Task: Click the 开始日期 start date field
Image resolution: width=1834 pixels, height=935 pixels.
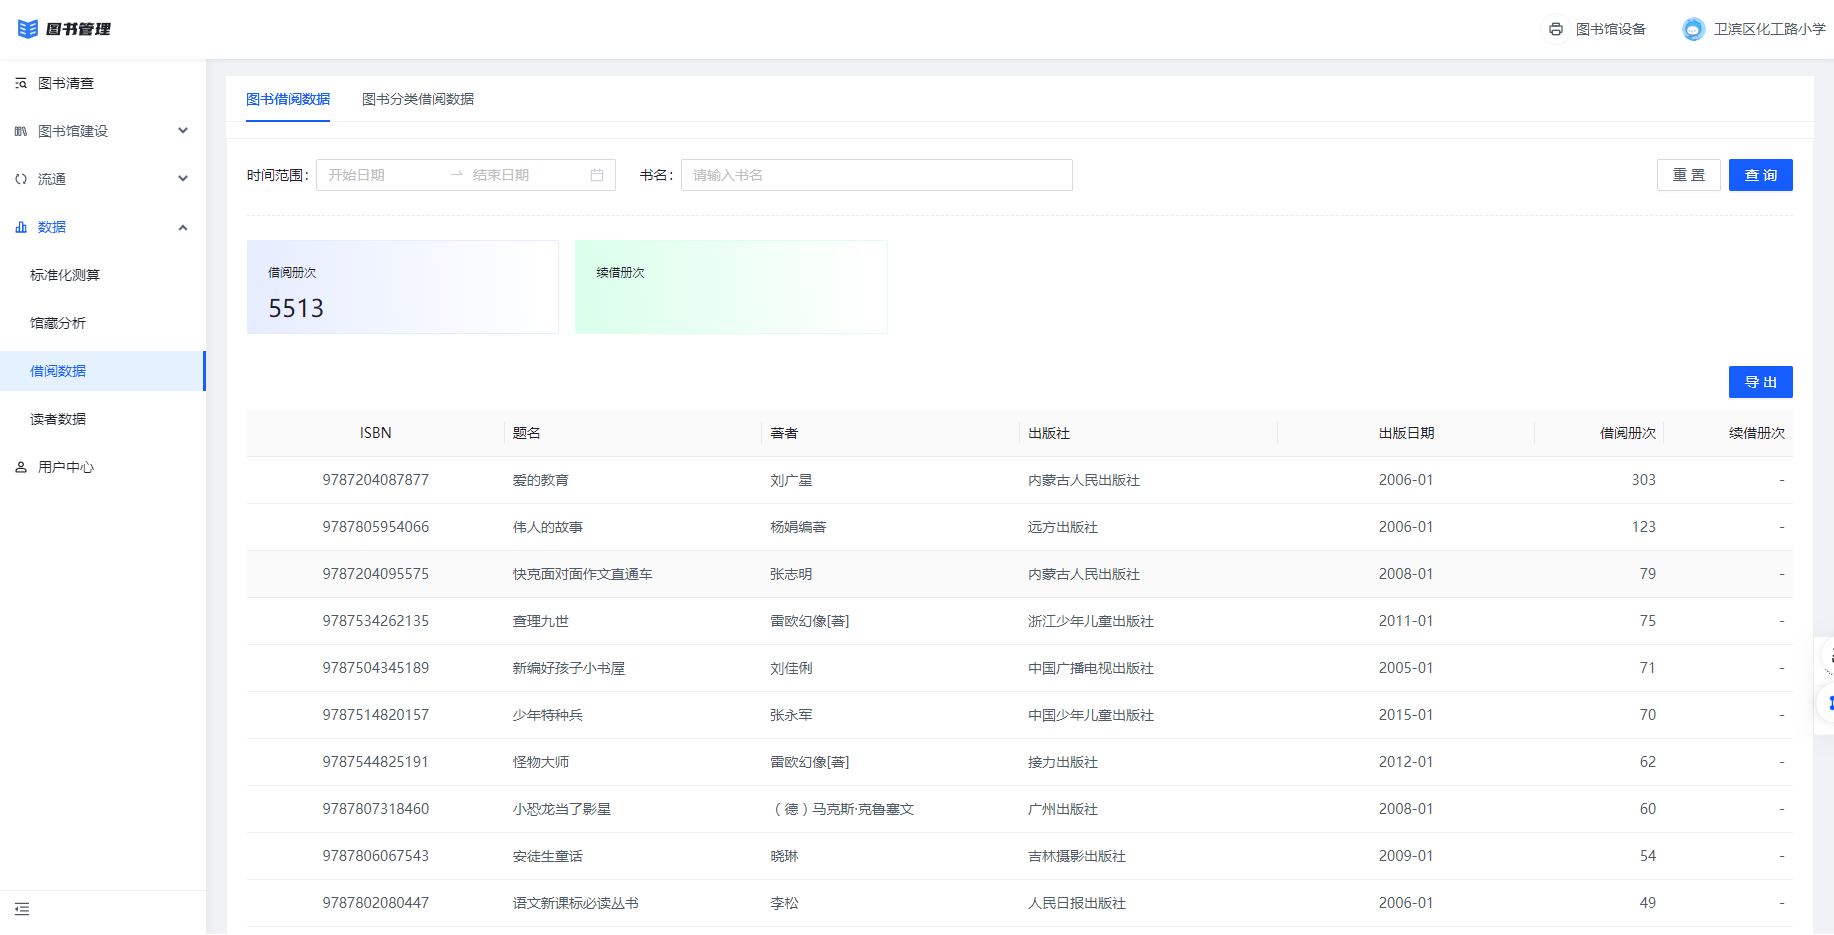Action: click(x=380, y=175)
